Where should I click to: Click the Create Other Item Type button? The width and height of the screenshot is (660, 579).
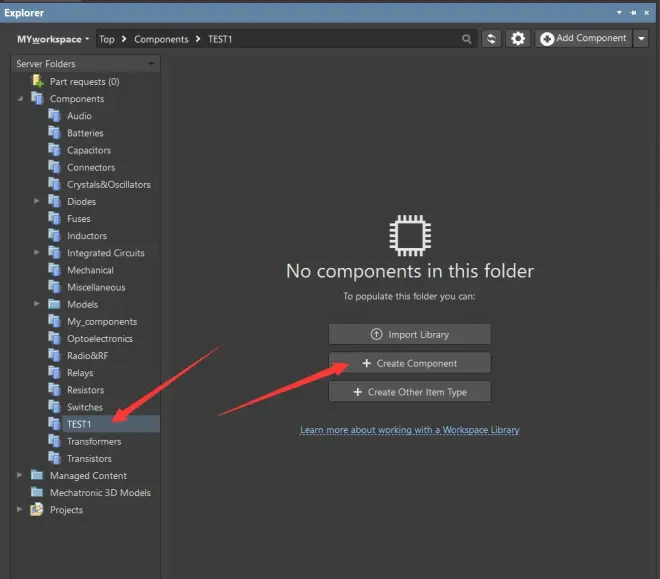click(x=410, y=392)
